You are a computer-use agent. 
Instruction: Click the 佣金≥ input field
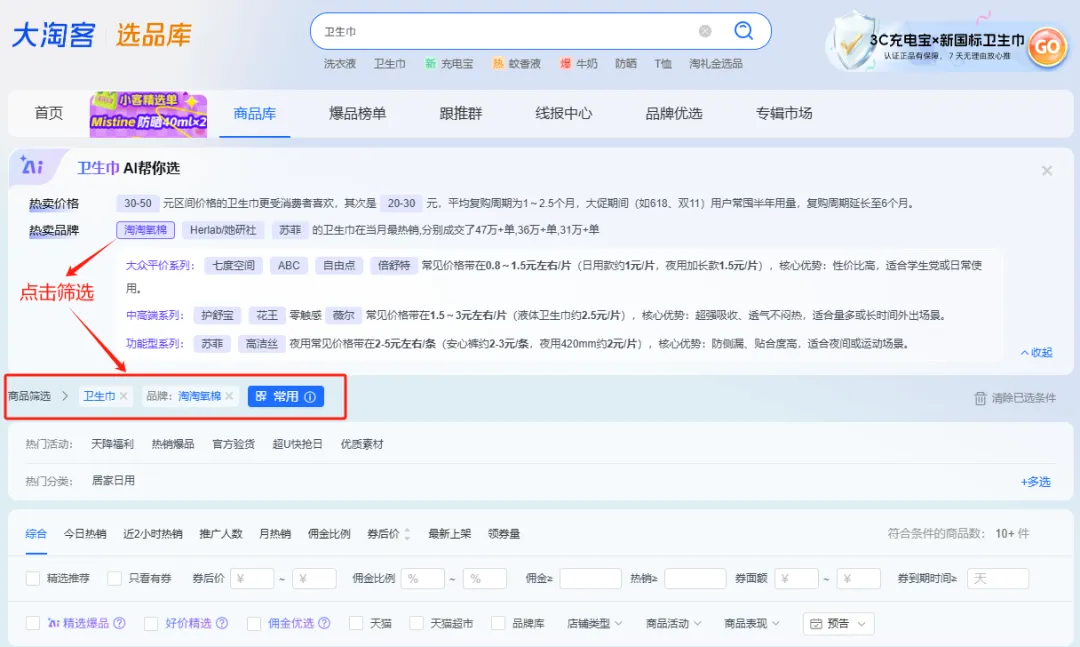pos(590,579)
